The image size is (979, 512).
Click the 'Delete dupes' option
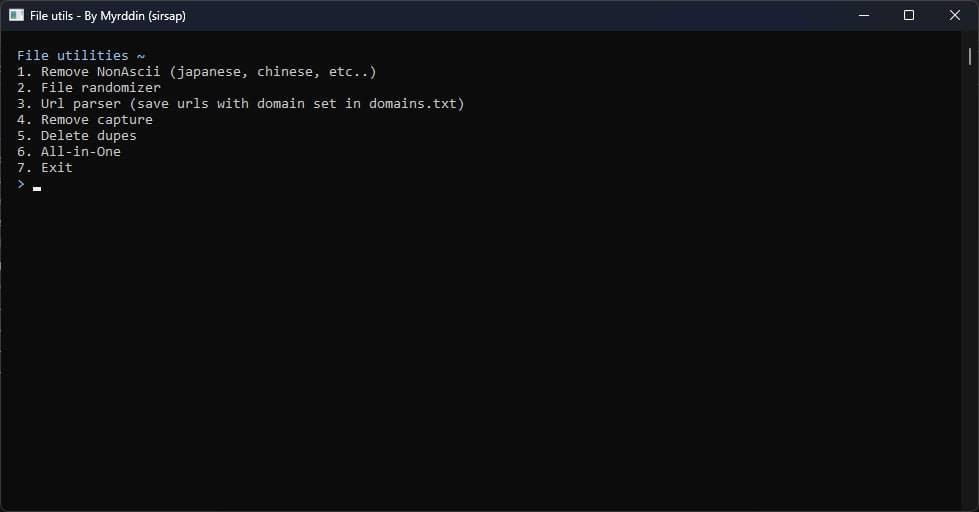76,136
